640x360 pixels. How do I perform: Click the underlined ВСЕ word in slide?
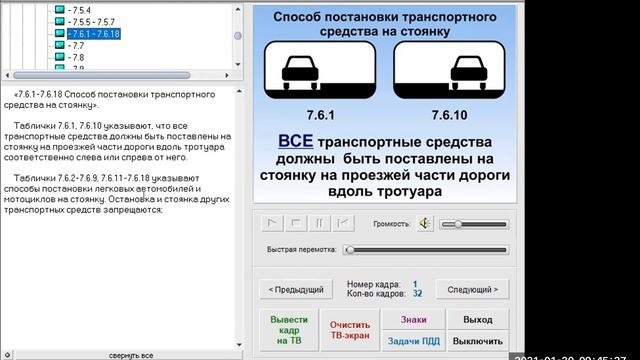296,141
